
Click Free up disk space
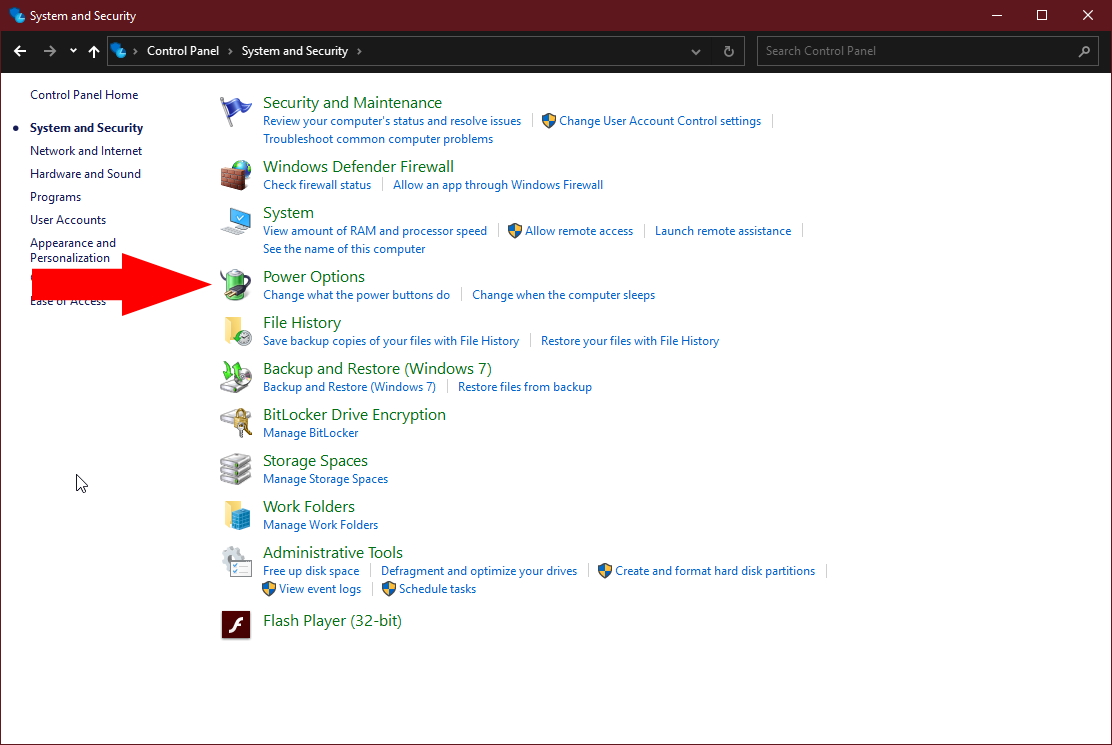tap(311, 571)
